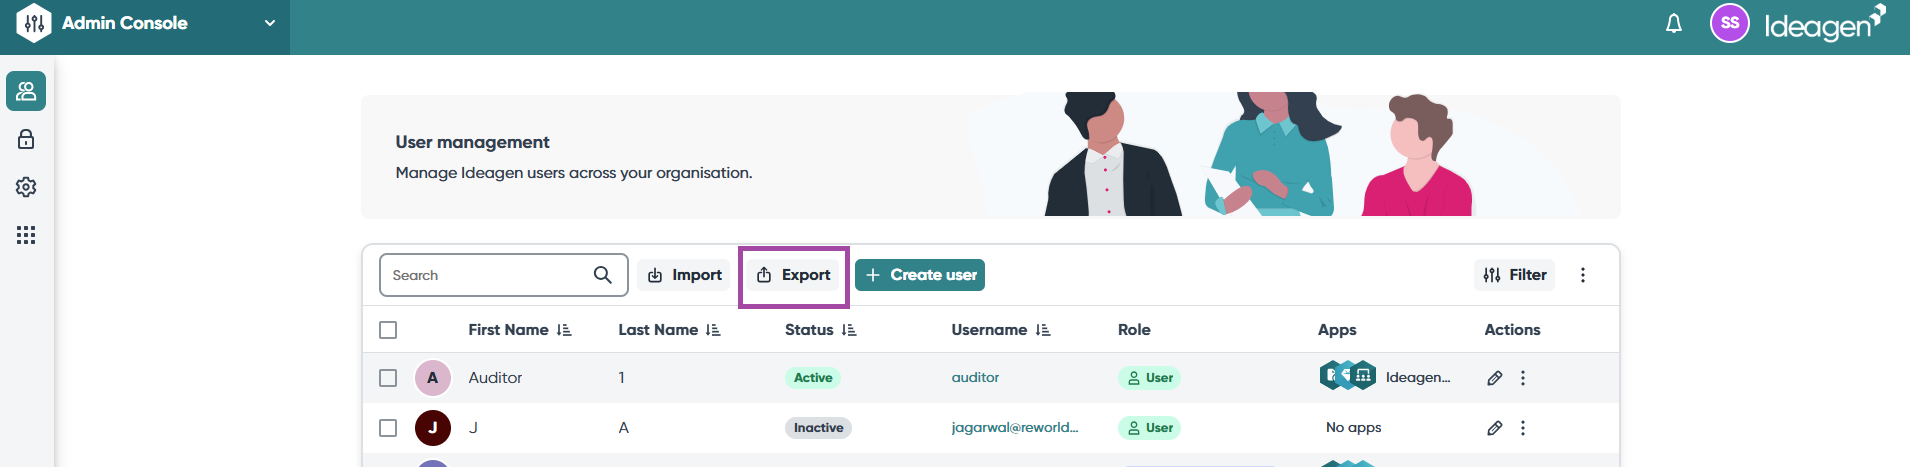Tick the select-all users checkbox

pos(389,330)
